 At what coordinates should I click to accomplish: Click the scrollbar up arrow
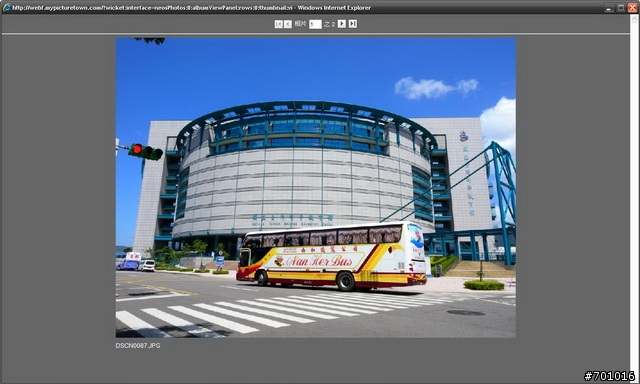click(635, 20)
